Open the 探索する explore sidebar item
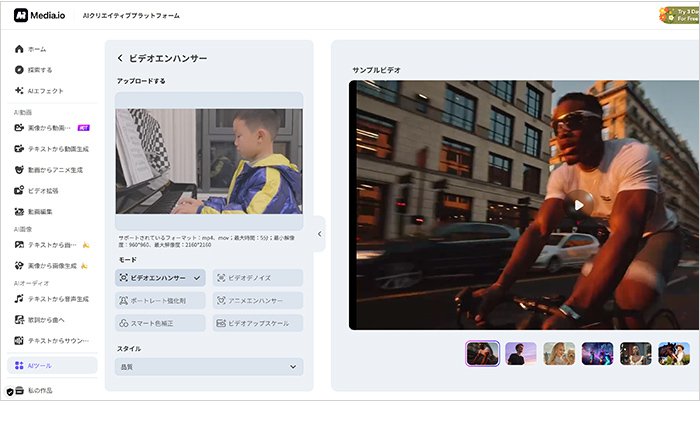This screenshot has height=425, width=700. point(33,70)
